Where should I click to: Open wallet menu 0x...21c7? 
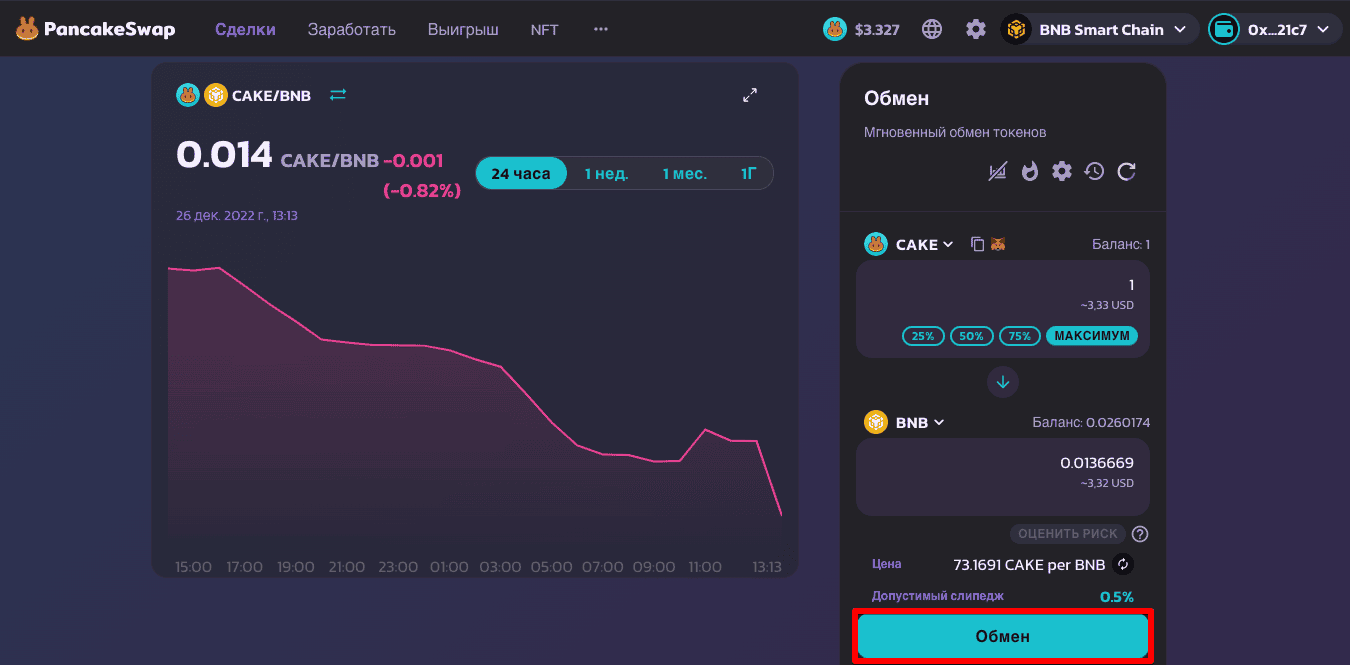[1273, 29]
